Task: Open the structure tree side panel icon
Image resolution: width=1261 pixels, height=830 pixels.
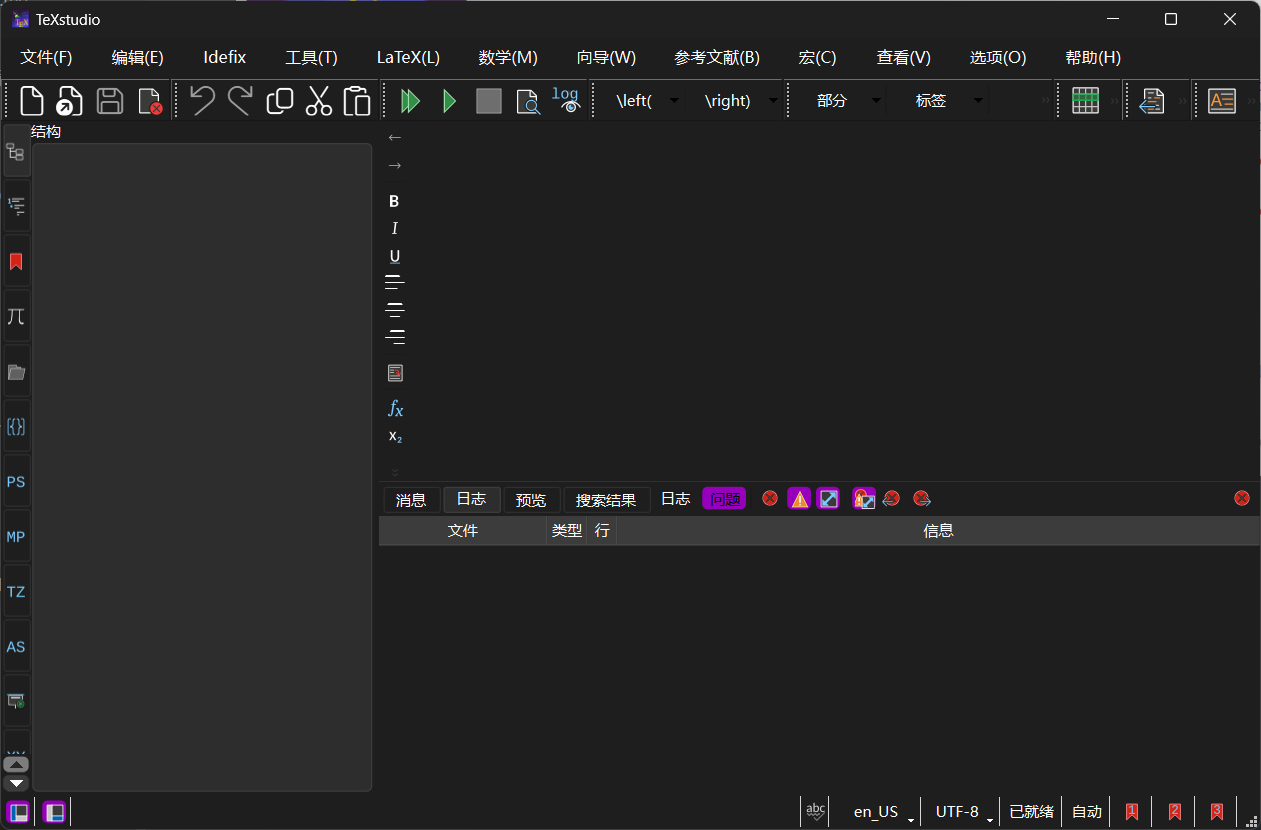Action: [16, 152]
